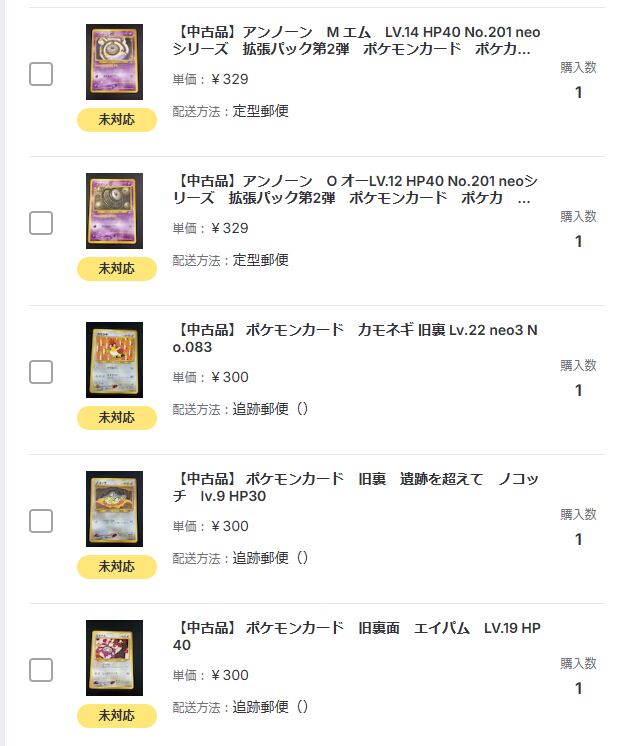Click 未対応 status badge under ノコッチ card

point(117,567)
